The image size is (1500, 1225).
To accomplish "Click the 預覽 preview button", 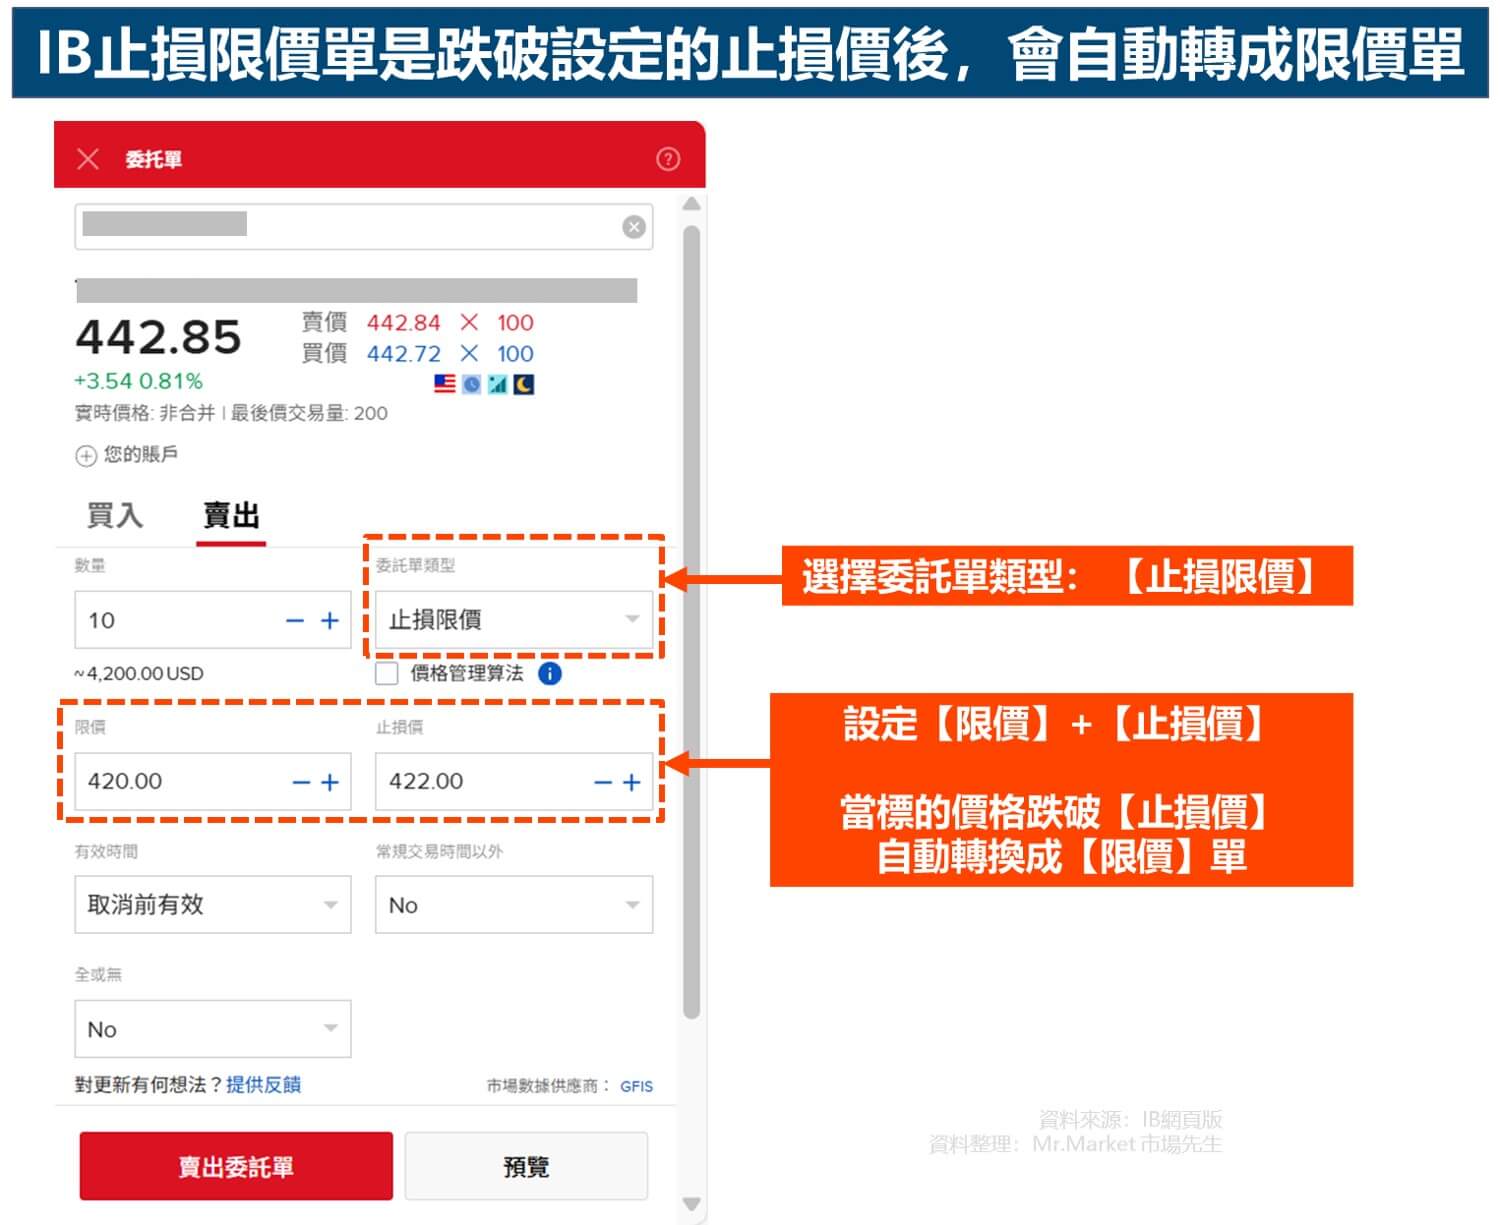I will tap(527, 1166).
